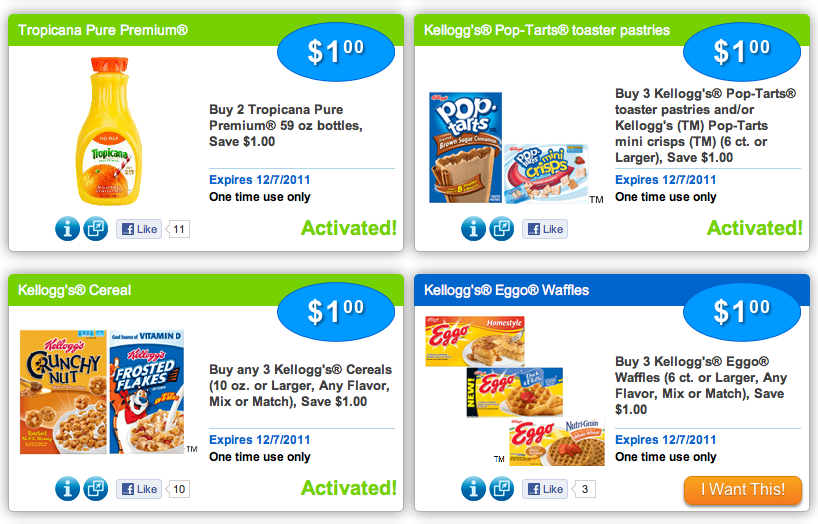Screen dimensions: 818x524
Task: Click the Crunchy Nut cereal box image
Action: coord(61,392)
